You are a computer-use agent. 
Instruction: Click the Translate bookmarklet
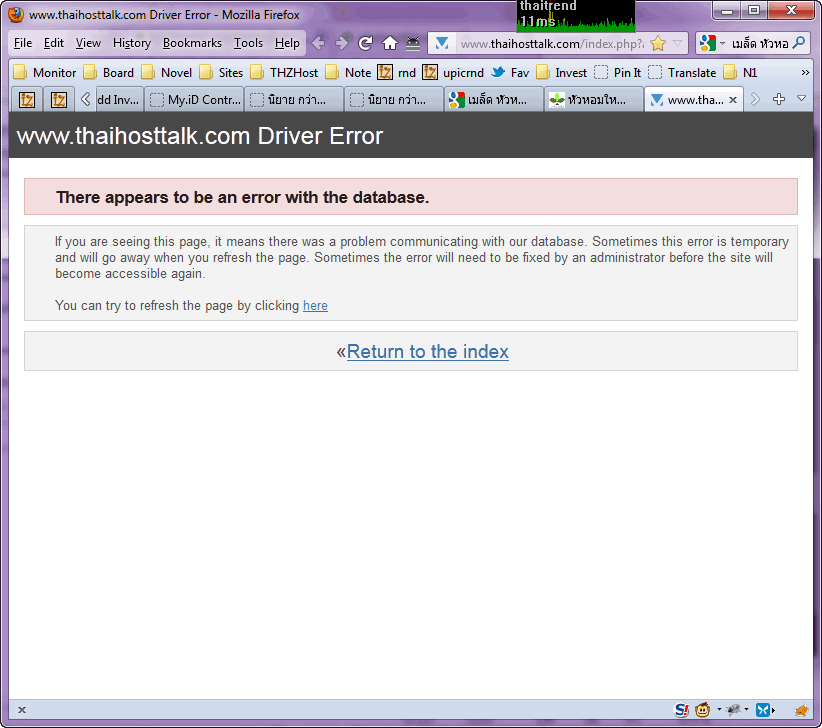pos(682,72)
